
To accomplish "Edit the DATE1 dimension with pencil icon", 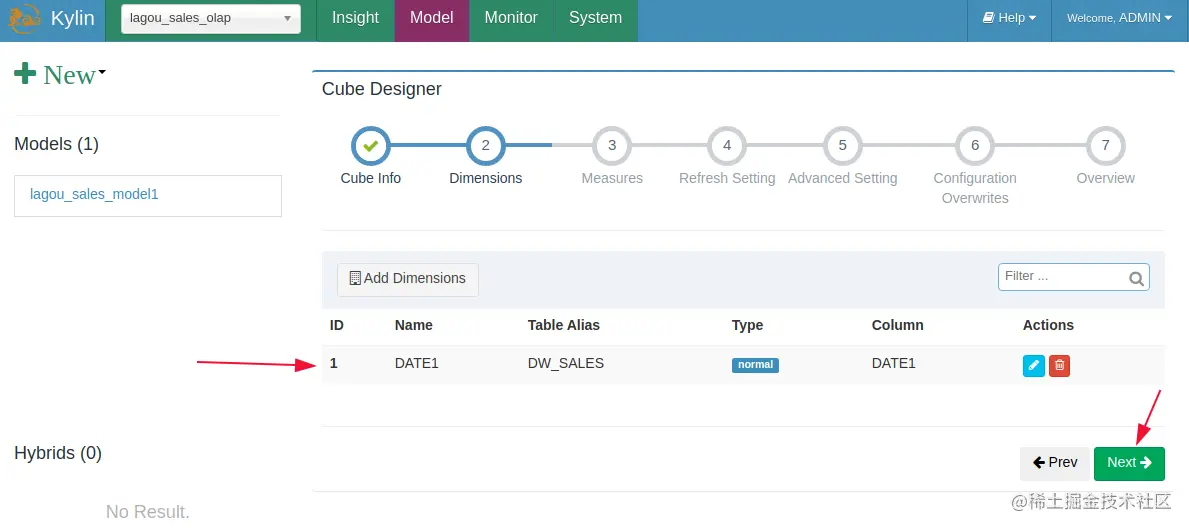I will (1033, 366).
